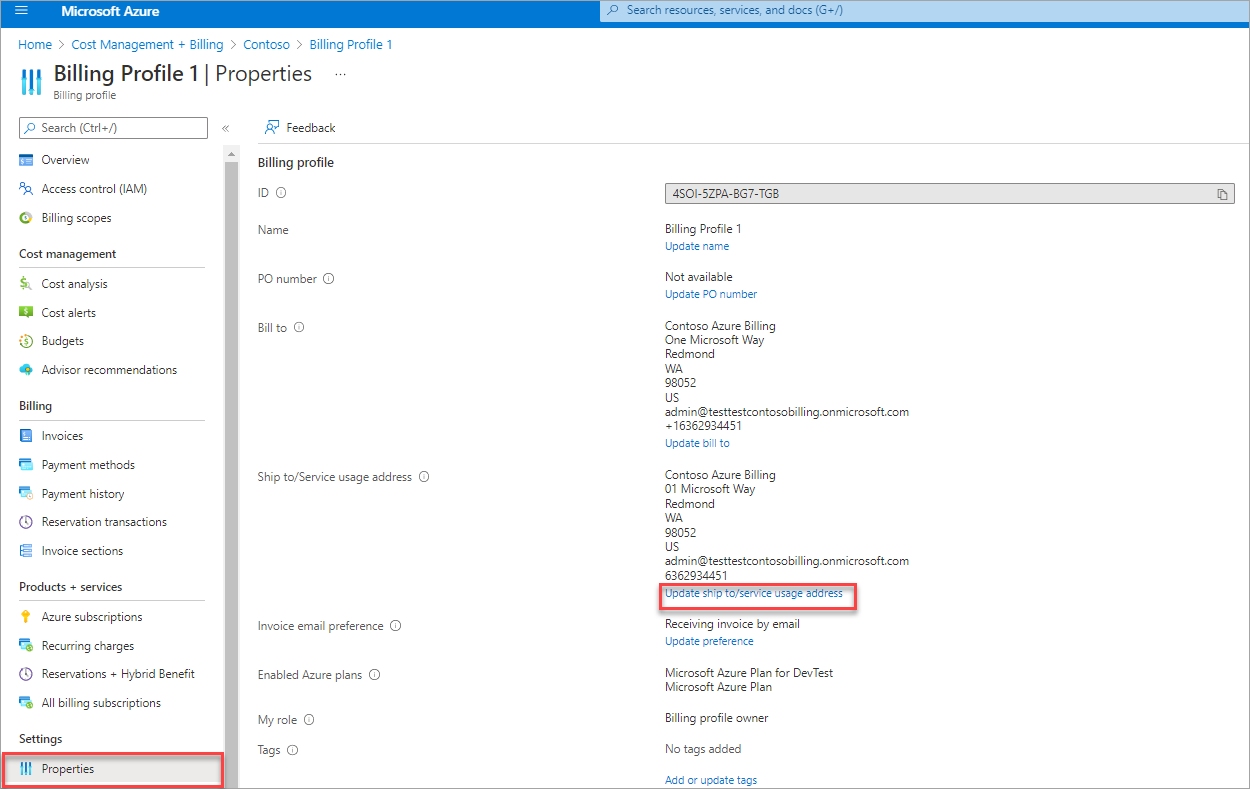This screenshot has height=789, width=1250.
Task: Click the Budgets icon
Action: pos(26,341)
